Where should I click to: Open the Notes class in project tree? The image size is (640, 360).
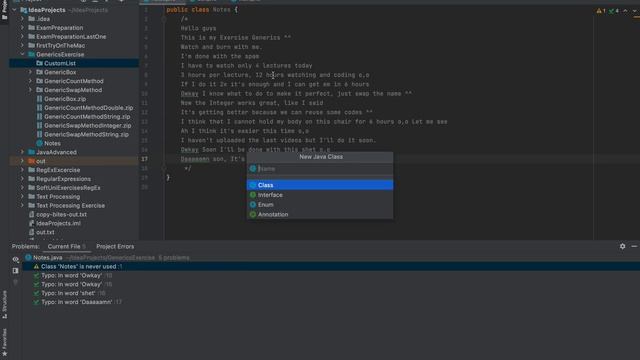click(x=52, y=143)
